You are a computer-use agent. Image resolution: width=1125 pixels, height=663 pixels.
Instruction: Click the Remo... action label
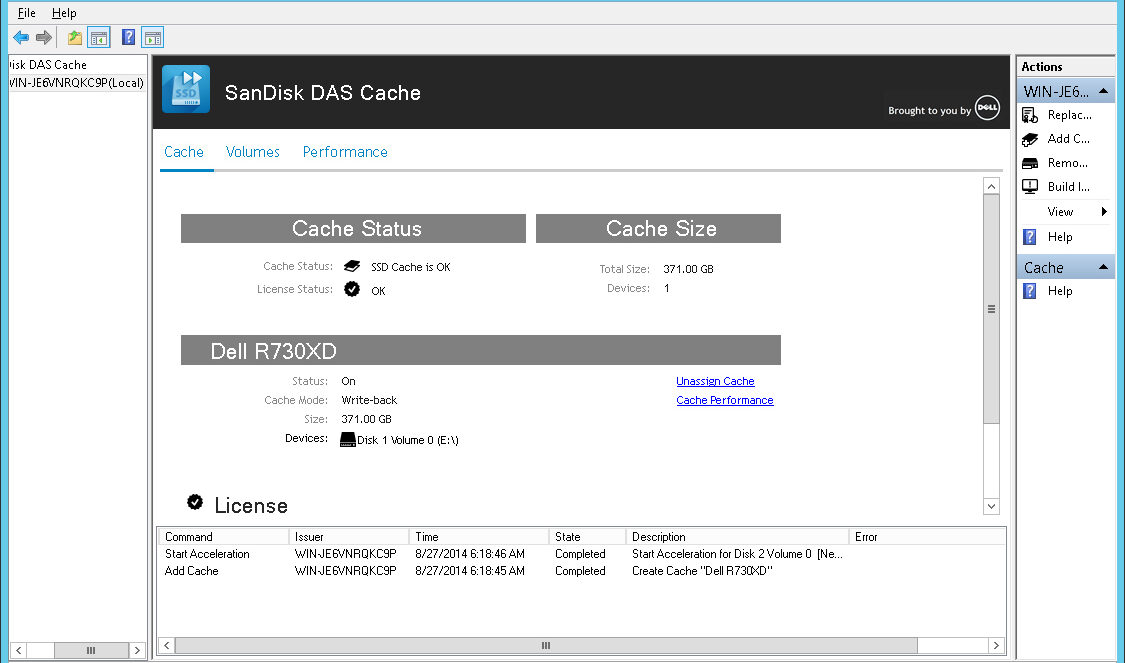(x=1068, y=163)
